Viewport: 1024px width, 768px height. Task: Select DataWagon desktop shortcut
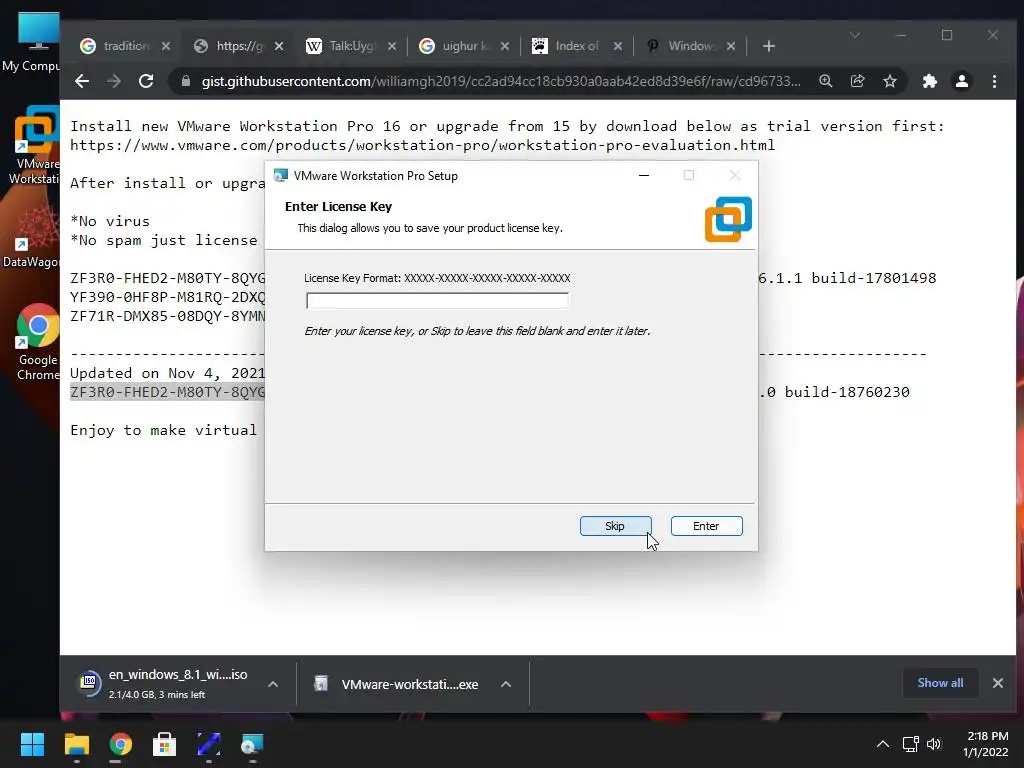click(31, 235)
